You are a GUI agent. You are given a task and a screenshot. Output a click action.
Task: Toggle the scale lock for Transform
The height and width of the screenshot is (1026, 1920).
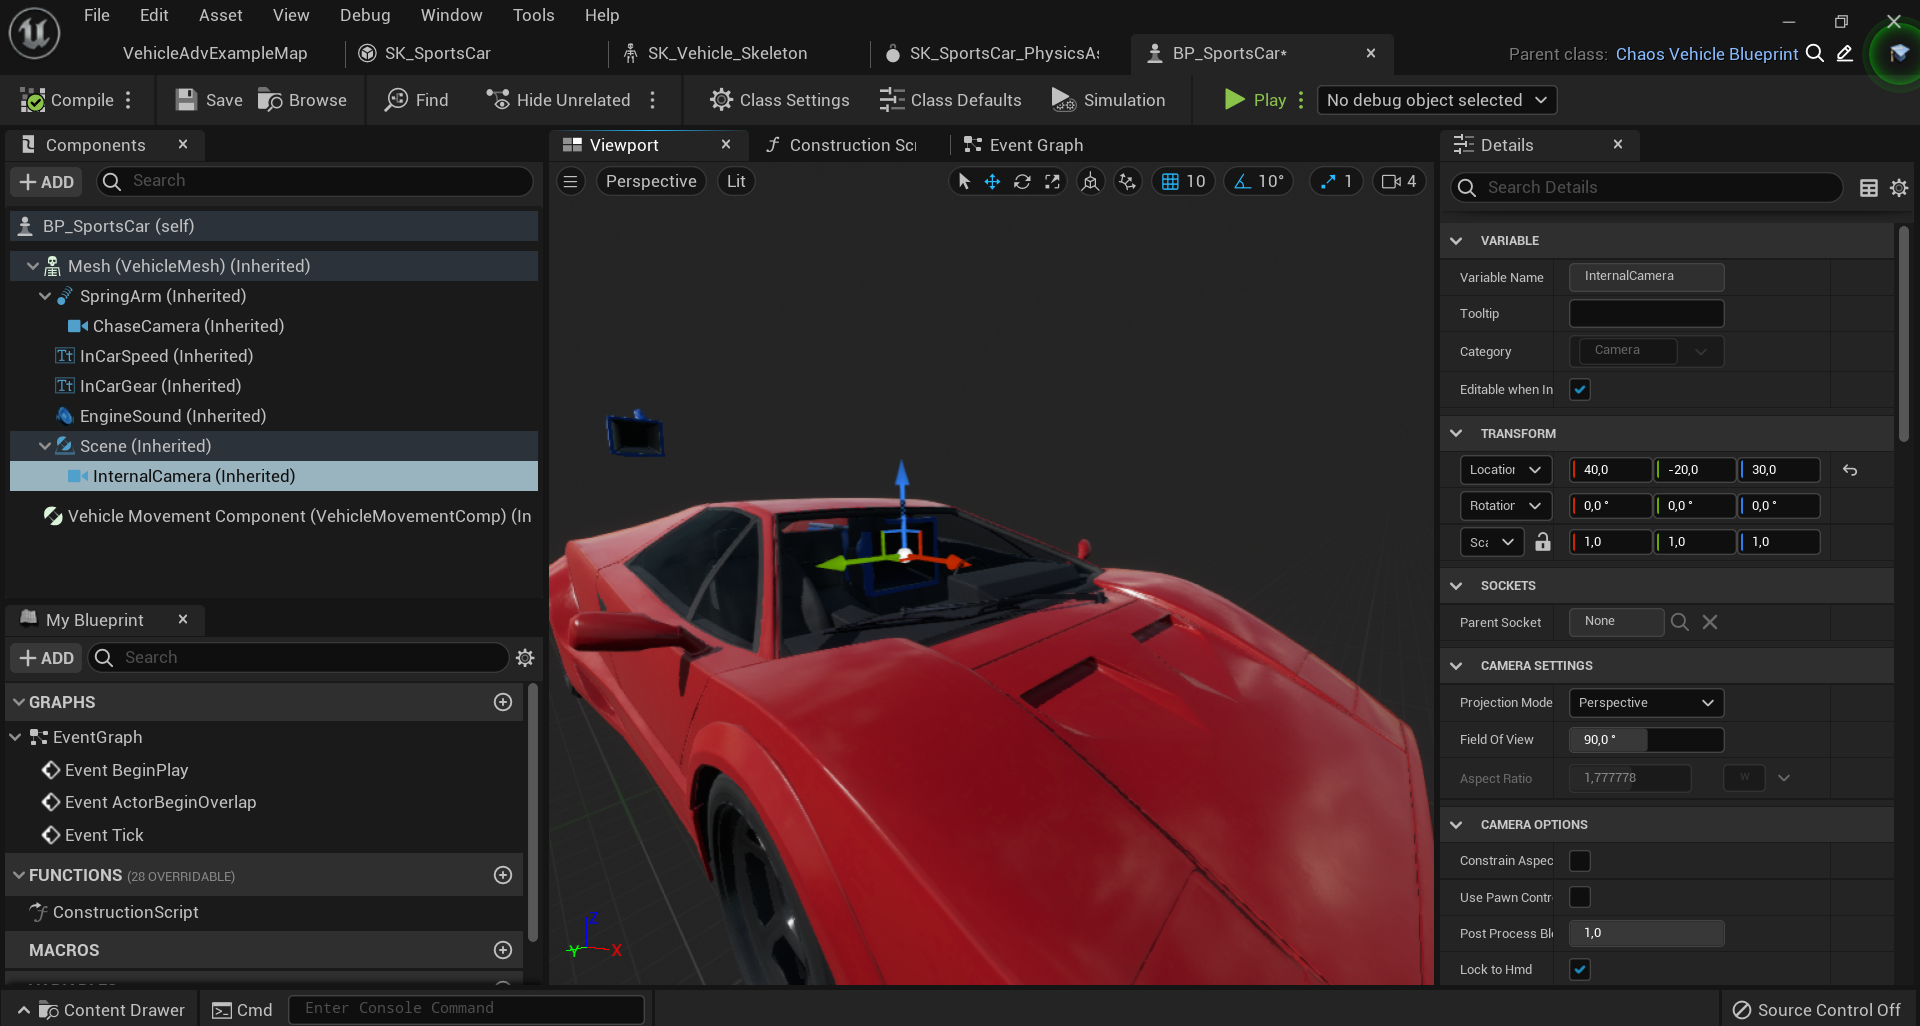(x=1543, y=541)
